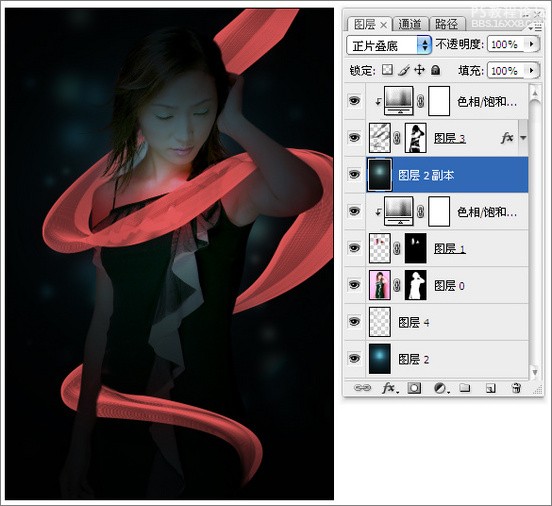Create a new layer

pos(490,388)
